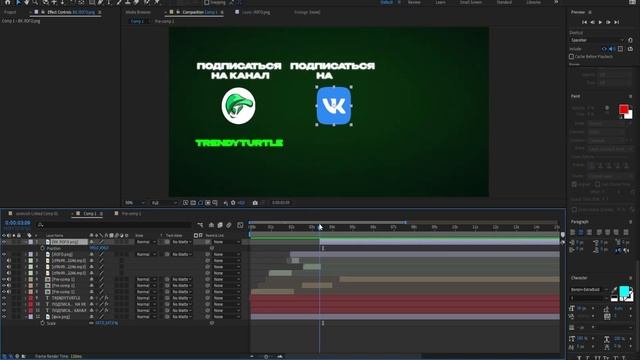Click left align icon in Paragraph panel
The width and height of the screenshot is (640, 360).
[573, 232]
